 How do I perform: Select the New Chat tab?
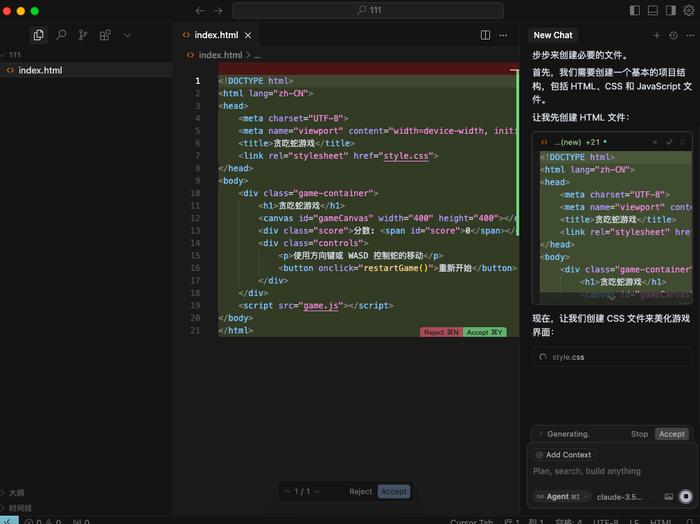[553, 35]
